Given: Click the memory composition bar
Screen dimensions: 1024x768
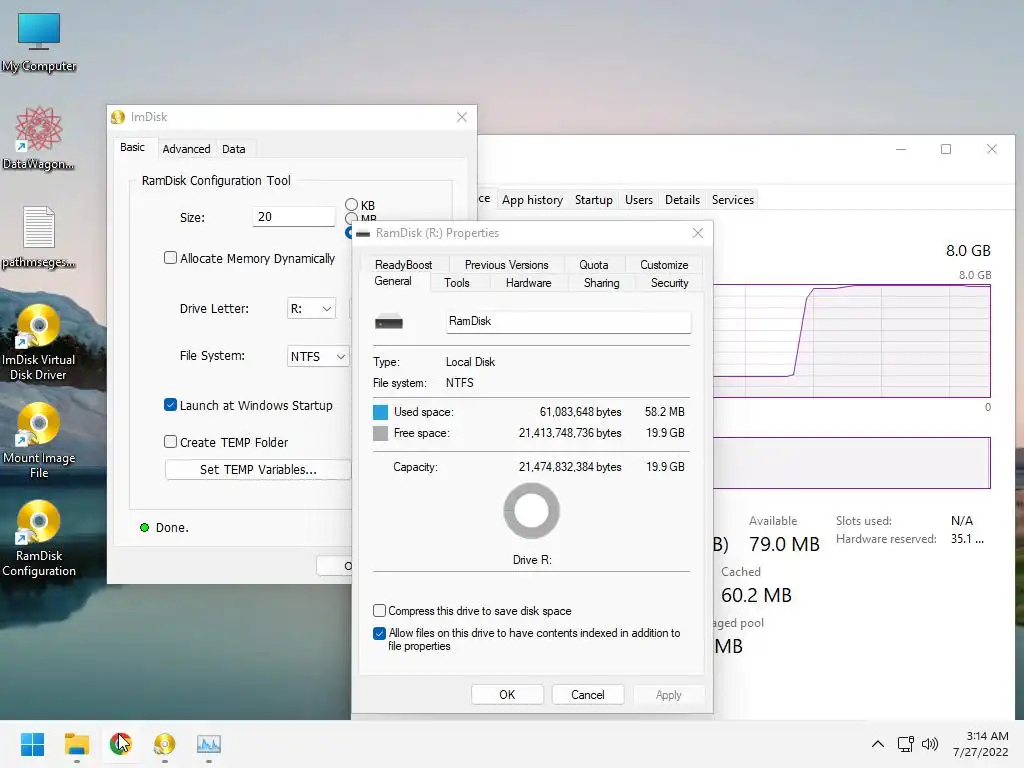Looking at the screenshot, I should (x=852, y=463).
